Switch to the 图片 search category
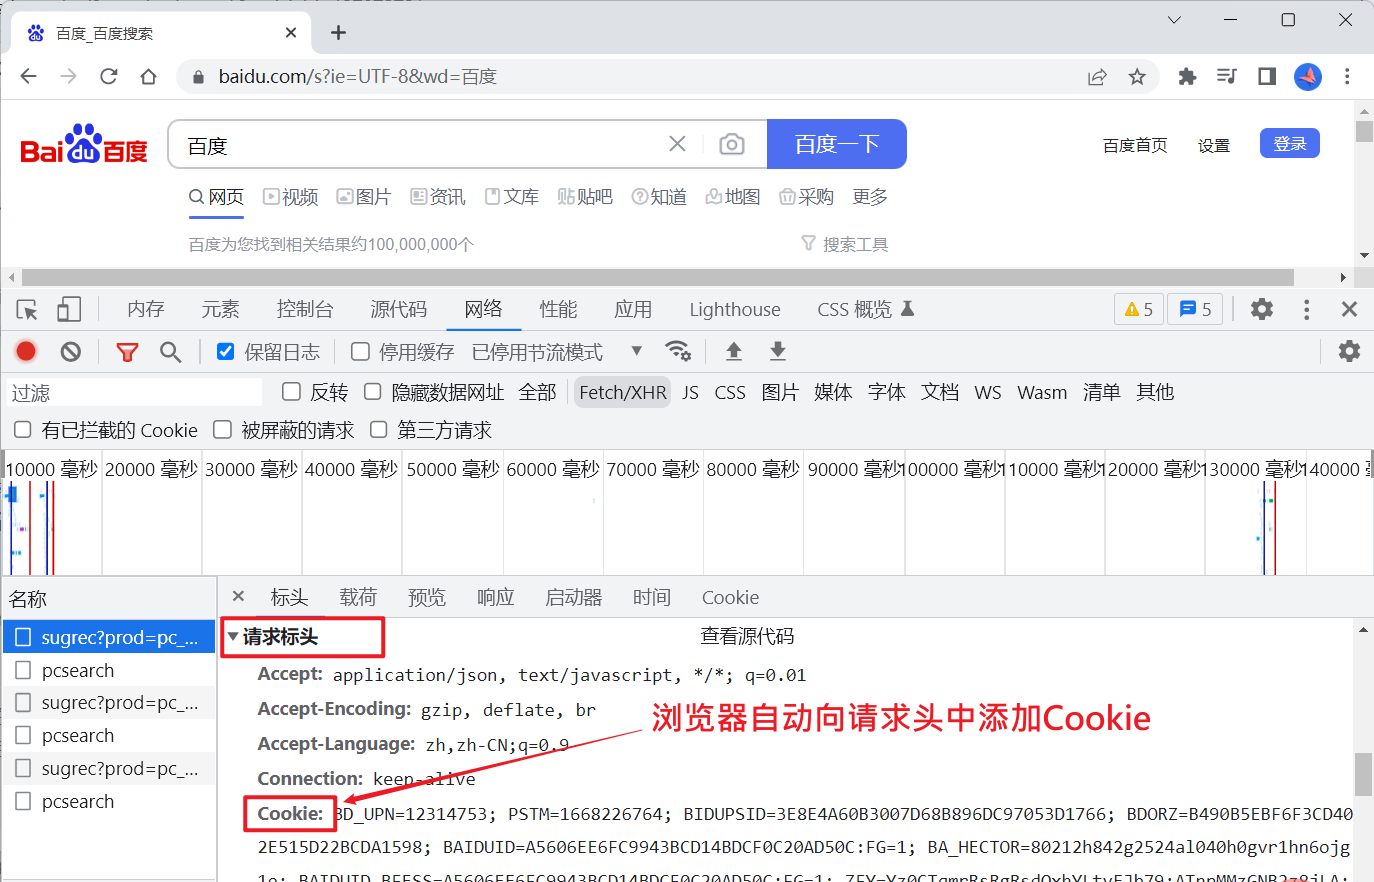 [364, 197]
